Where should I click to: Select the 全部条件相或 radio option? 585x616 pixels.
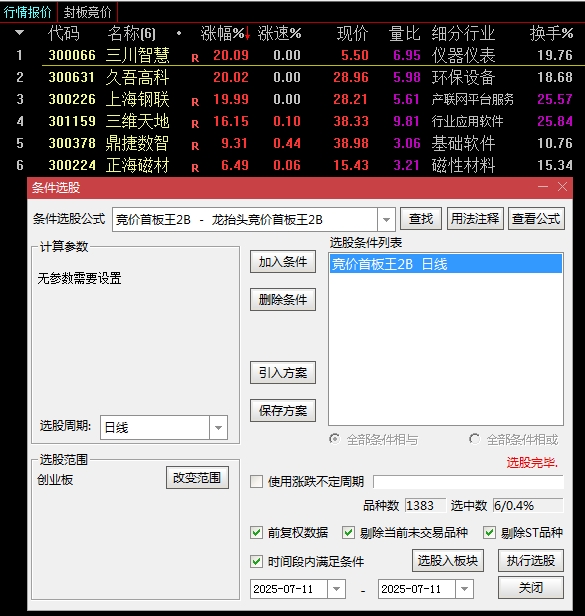[x=474, y=439]
